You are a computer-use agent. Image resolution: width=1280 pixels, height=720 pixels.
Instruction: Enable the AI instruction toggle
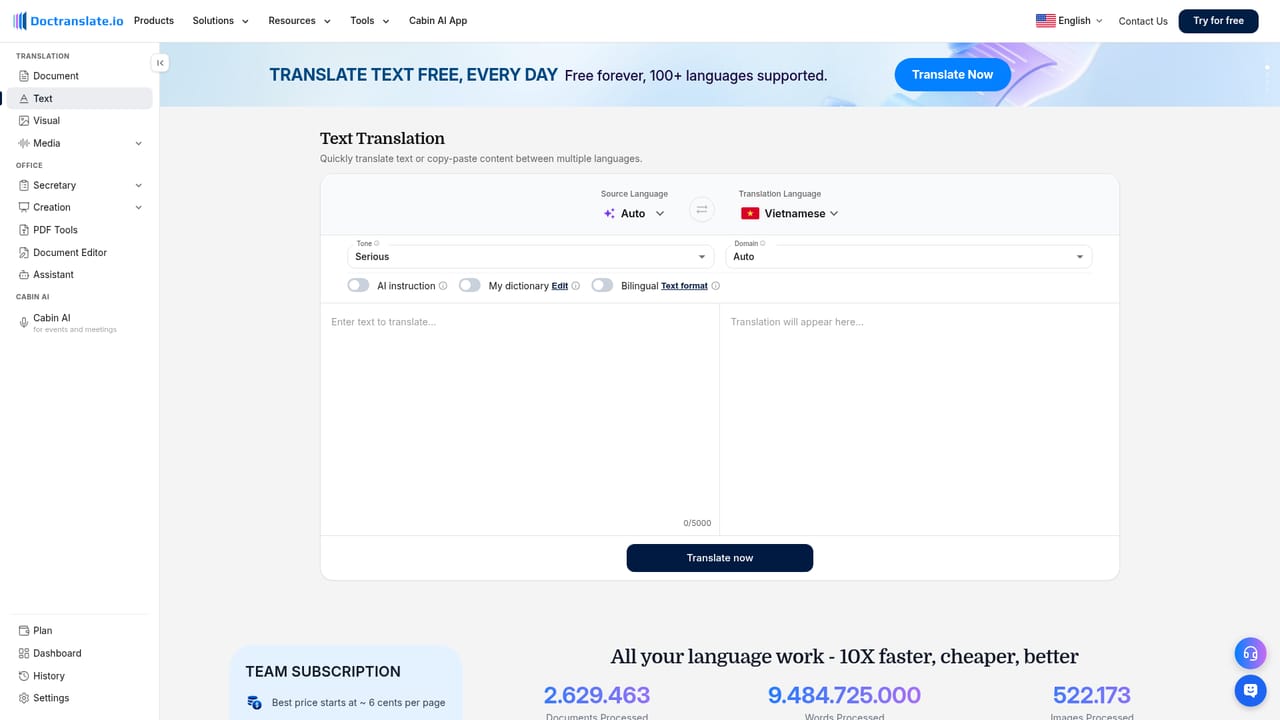[358, 286]
